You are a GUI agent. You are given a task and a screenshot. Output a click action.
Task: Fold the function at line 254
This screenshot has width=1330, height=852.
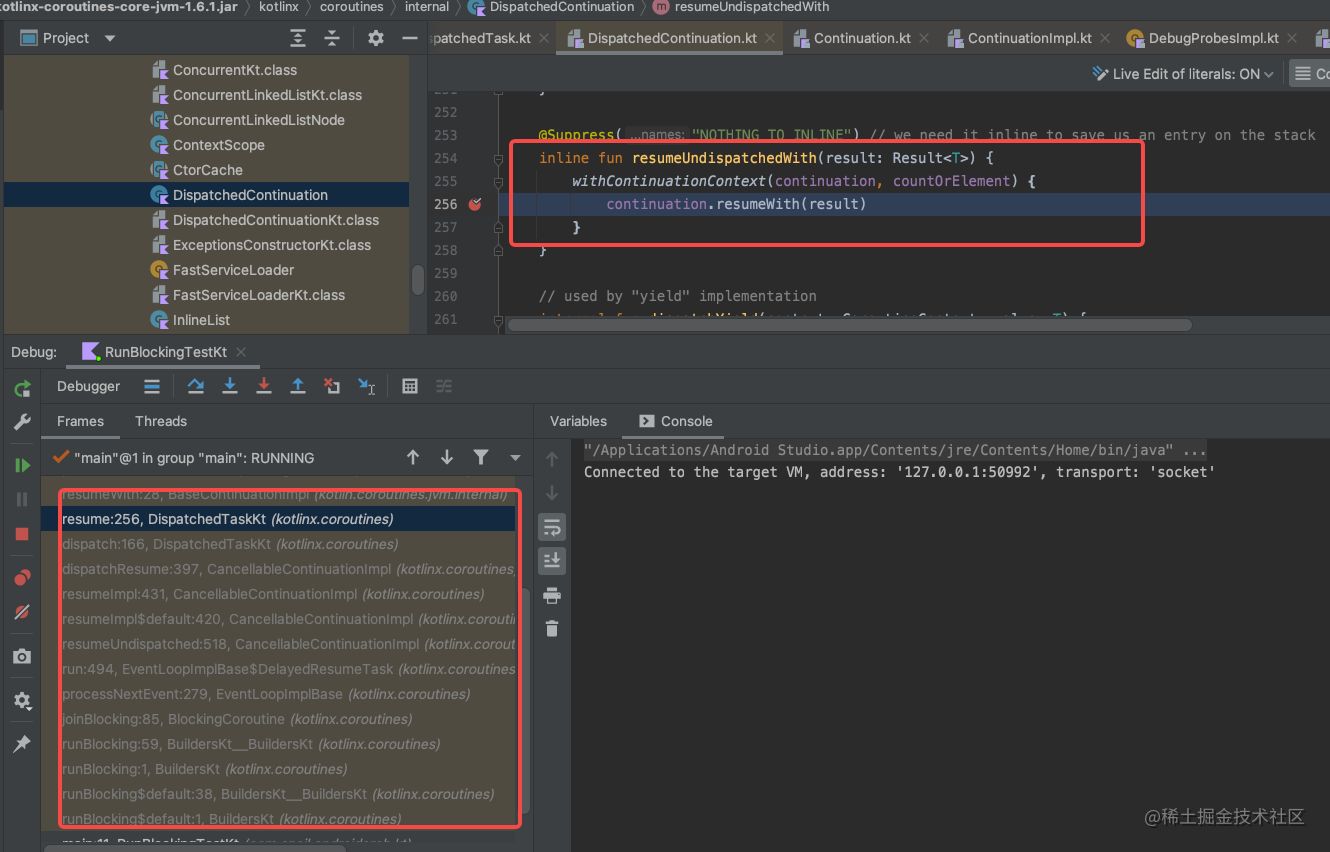pos(499,158)
